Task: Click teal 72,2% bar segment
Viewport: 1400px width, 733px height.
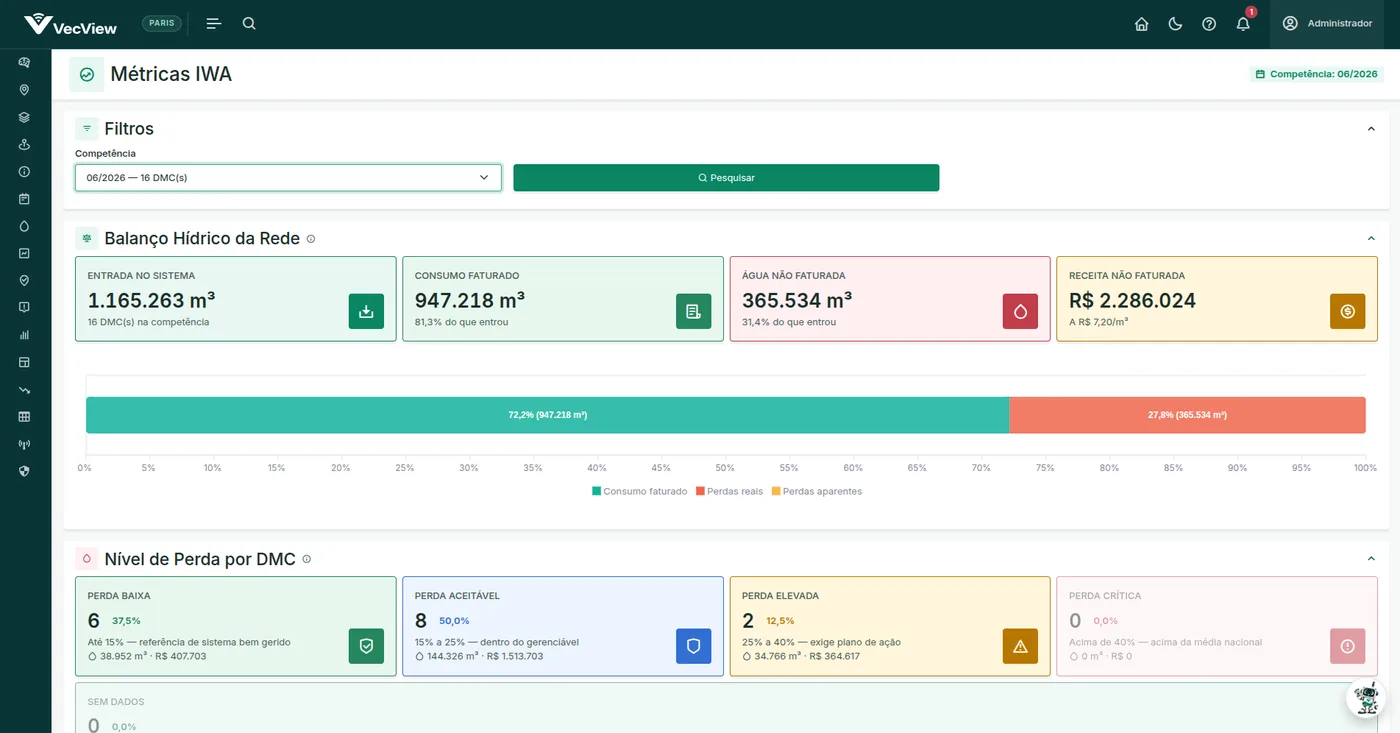Action: coord(547,415)
